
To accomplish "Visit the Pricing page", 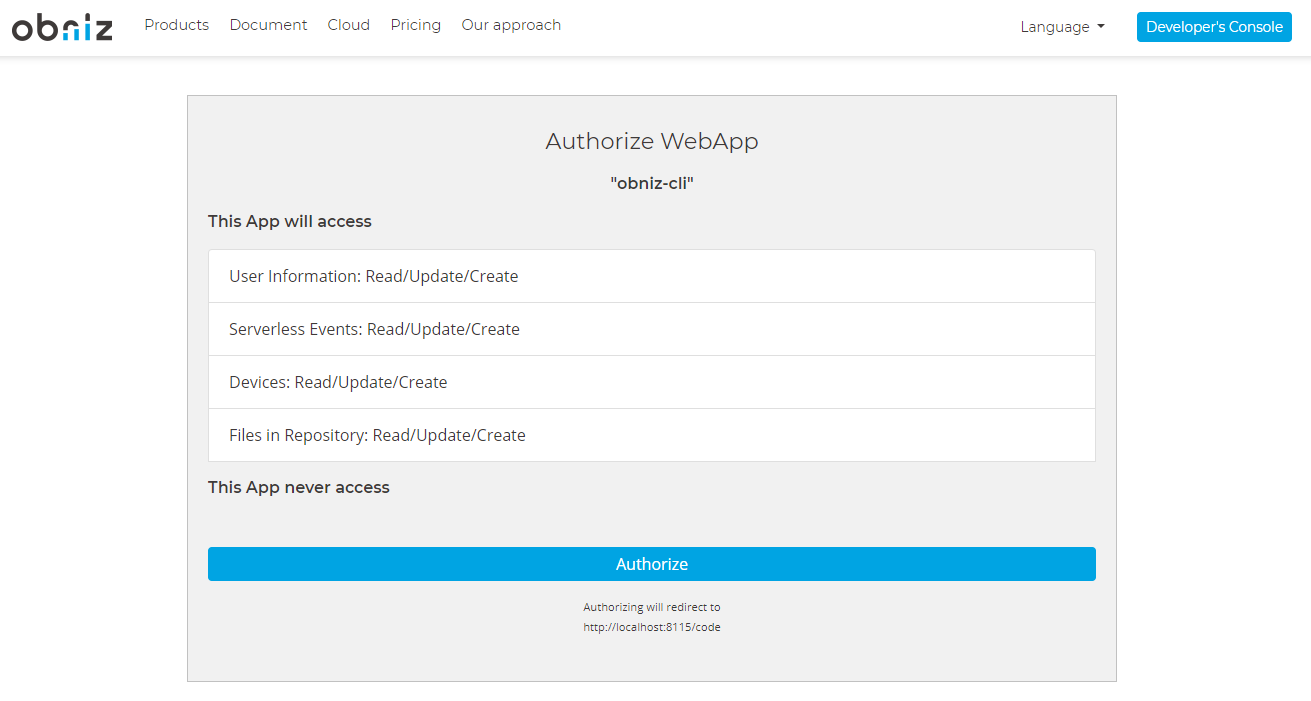I will click(x=415, y=25).
